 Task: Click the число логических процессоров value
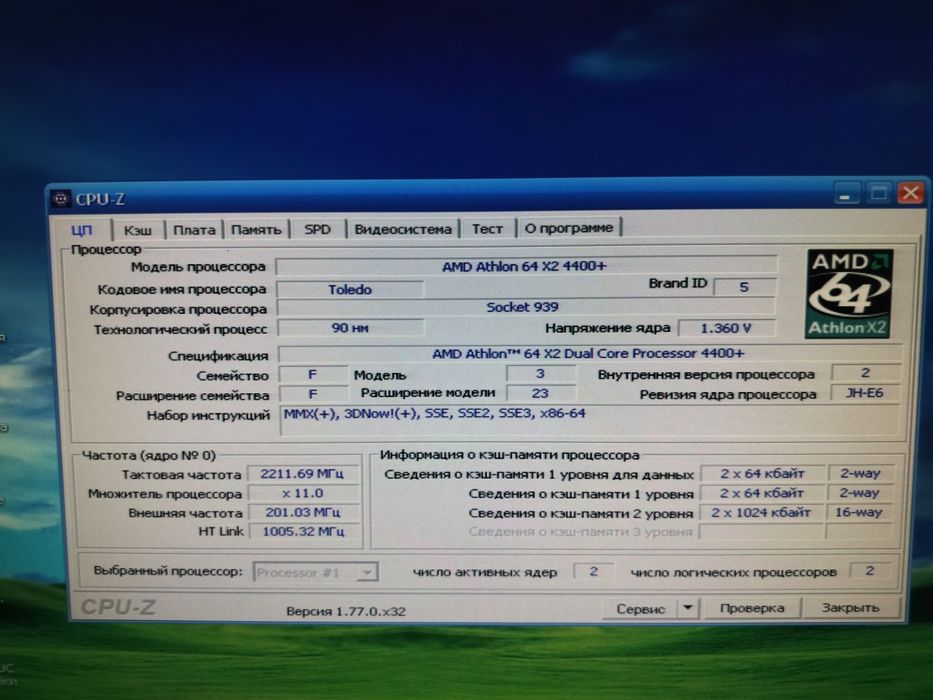tap(869, 571)
